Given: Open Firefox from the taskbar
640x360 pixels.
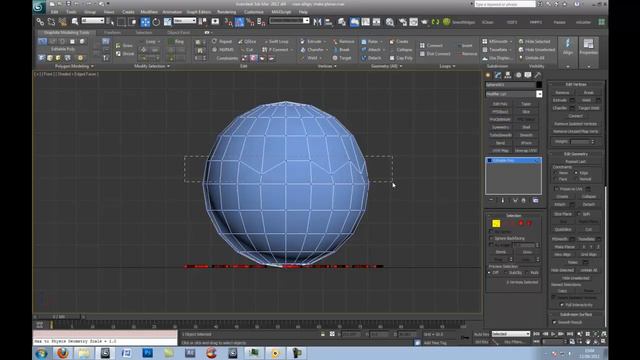Looking at the screenshot, I should tap(62, 353).
